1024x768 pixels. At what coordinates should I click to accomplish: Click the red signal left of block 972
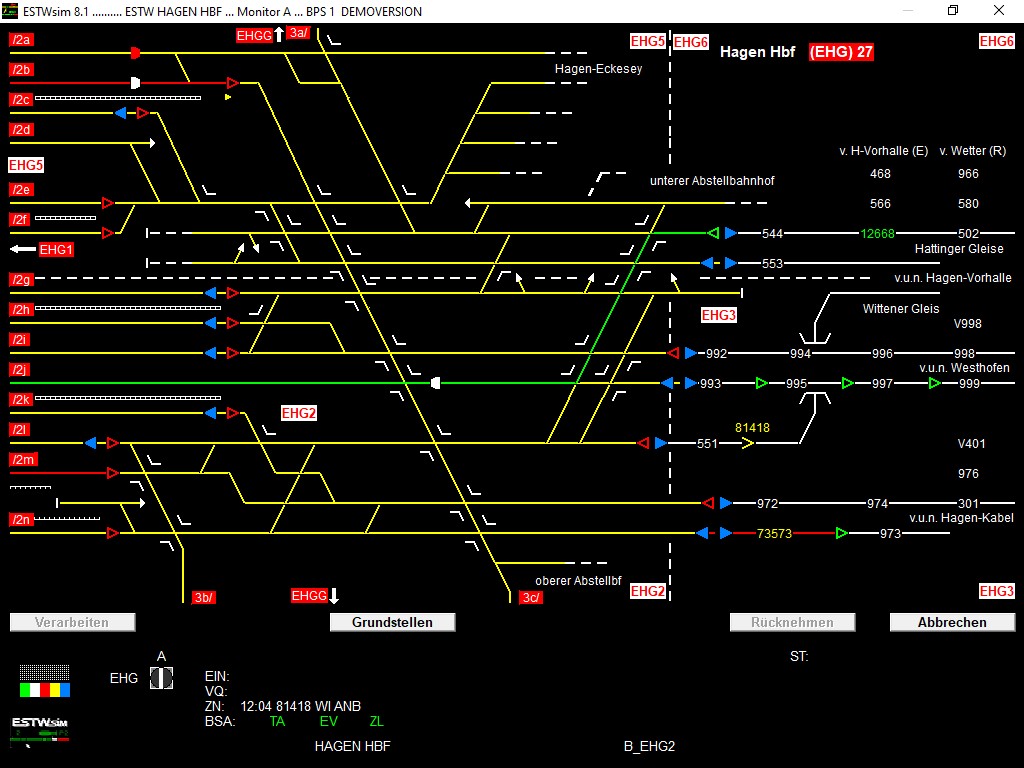point(708,504)
